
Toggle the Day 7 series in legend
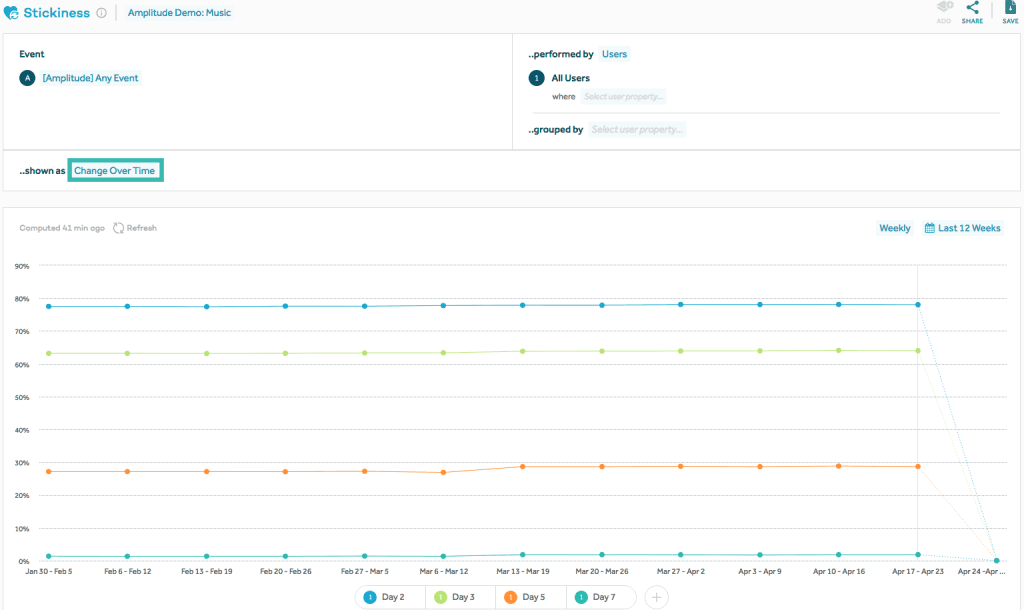click(x=601, y=597)
